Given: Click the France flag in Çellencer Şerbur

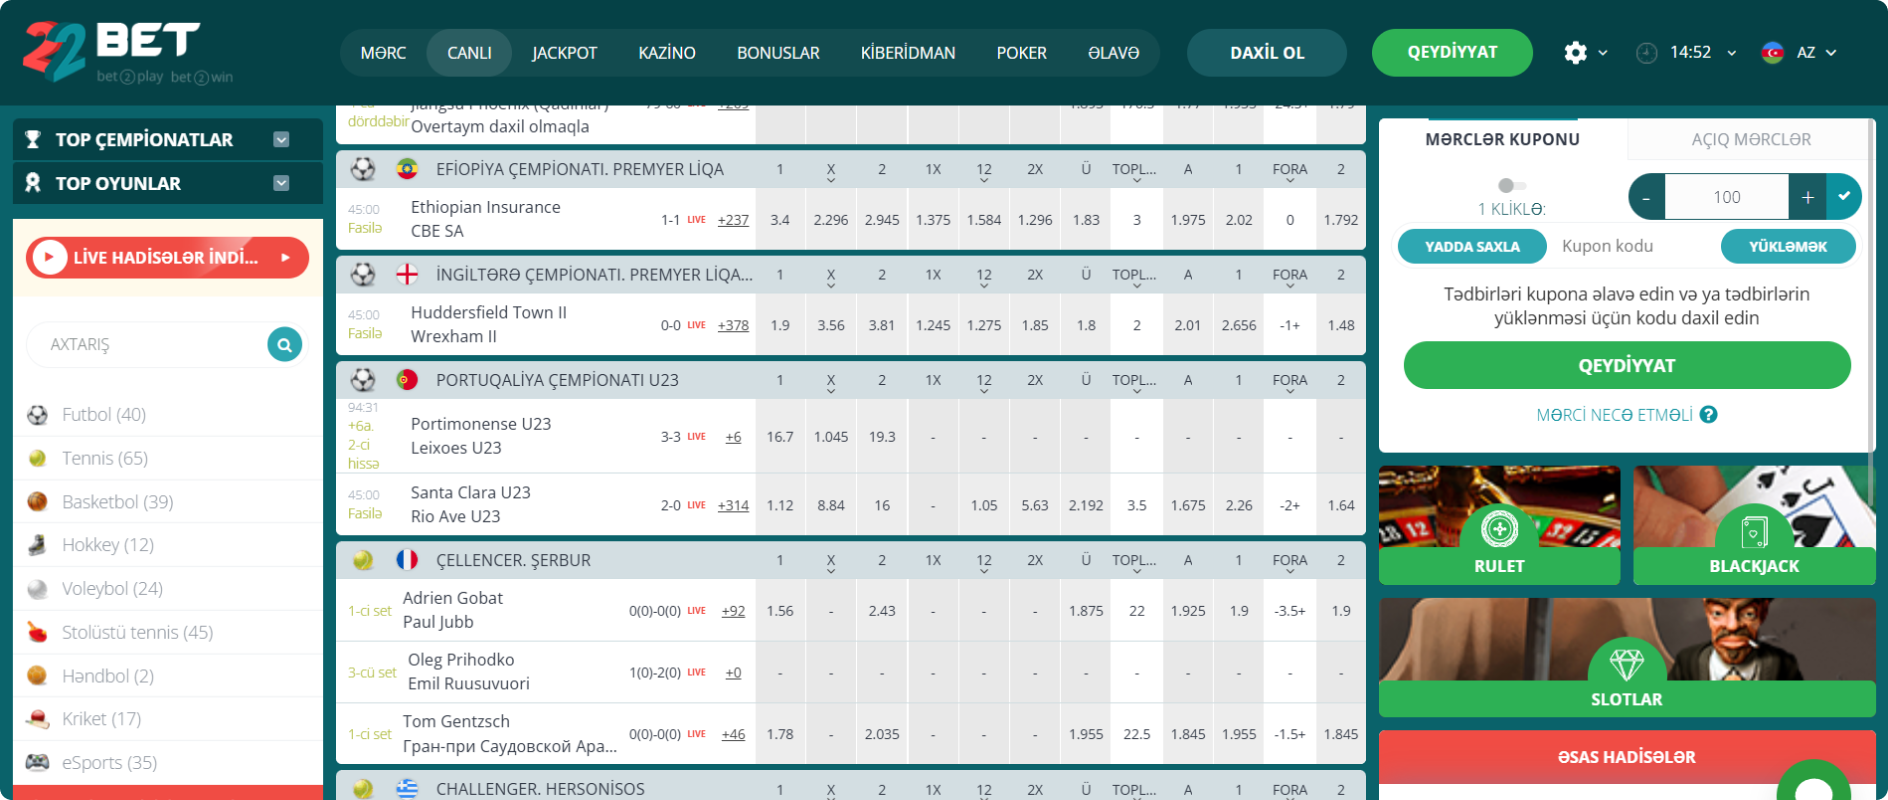Looking at the screenshot, I should click(x=407, y=560).
